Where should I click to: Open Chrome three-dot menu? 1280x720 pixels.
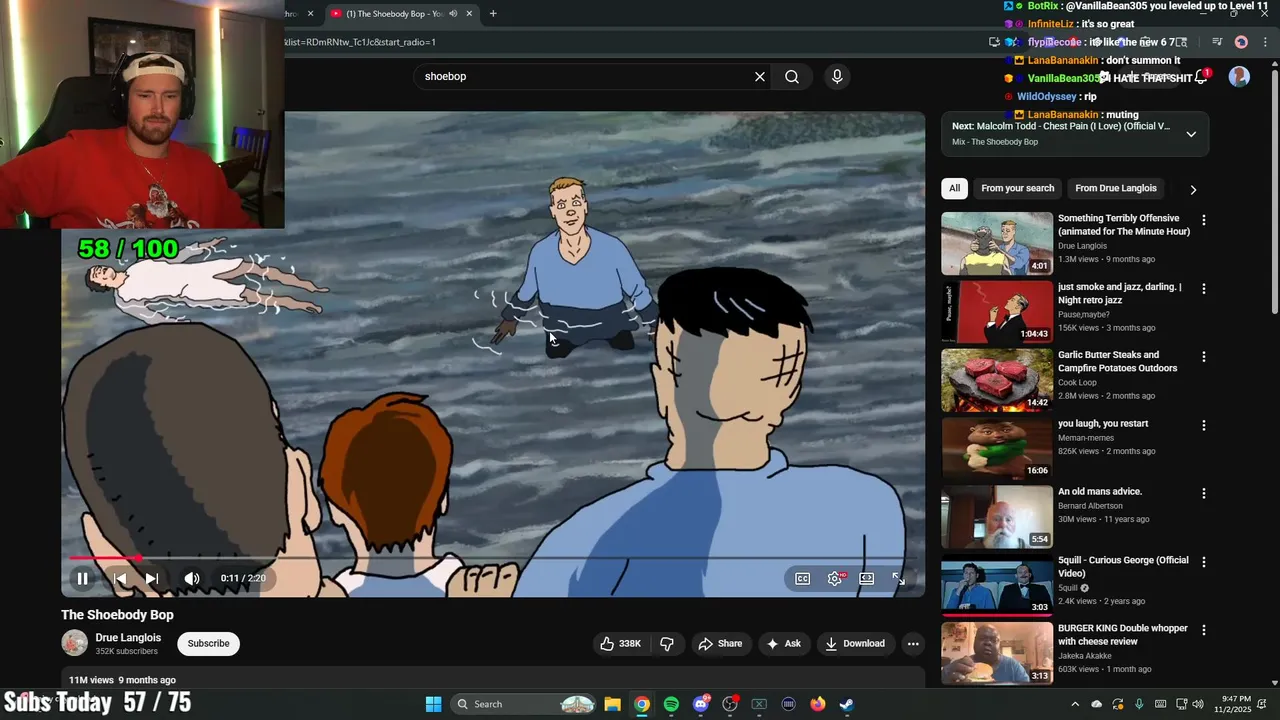click(1265, 42)
